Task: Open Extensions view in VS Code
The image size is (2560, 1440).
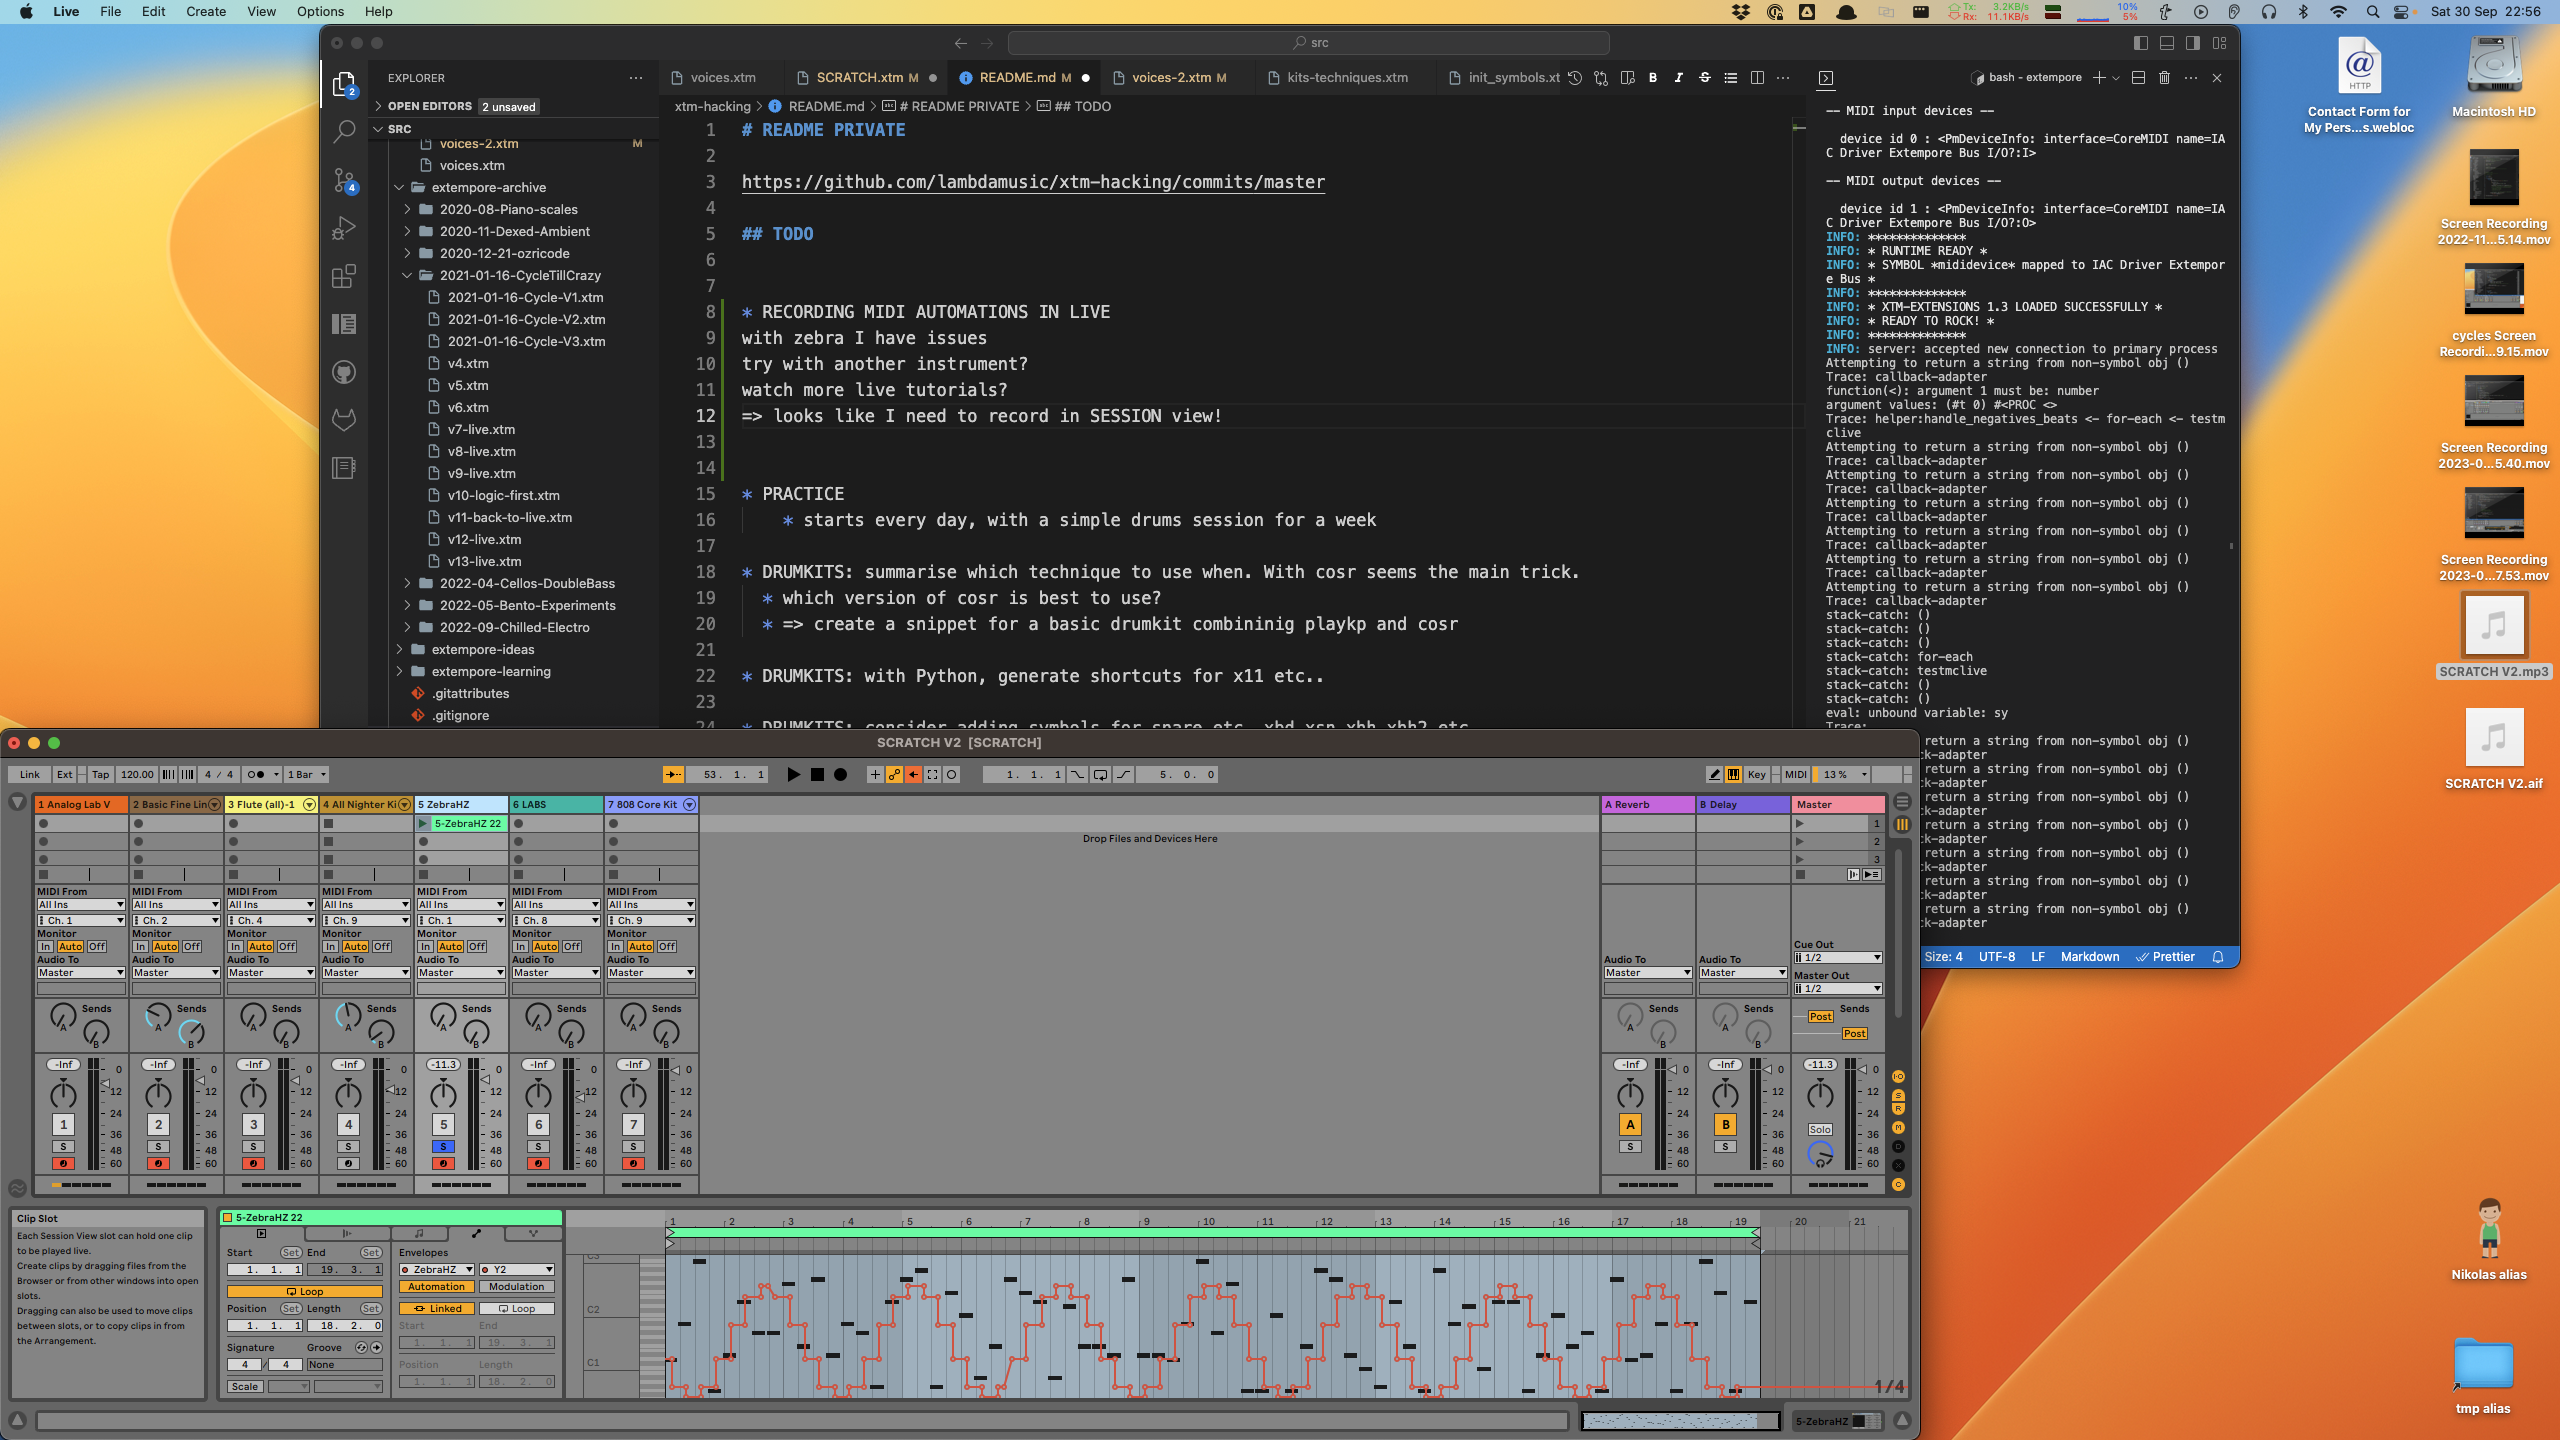Action: [x=343, y=276]
